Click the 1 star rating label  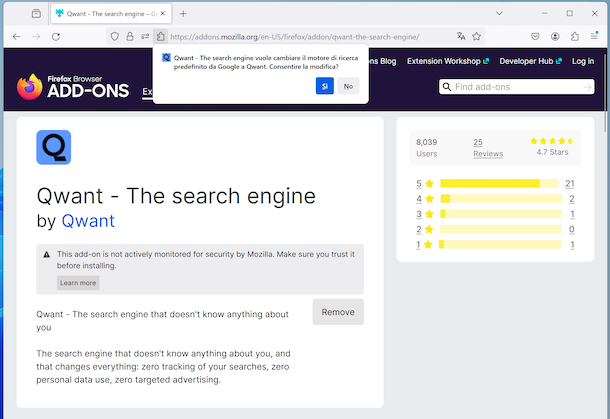[424, 245]
